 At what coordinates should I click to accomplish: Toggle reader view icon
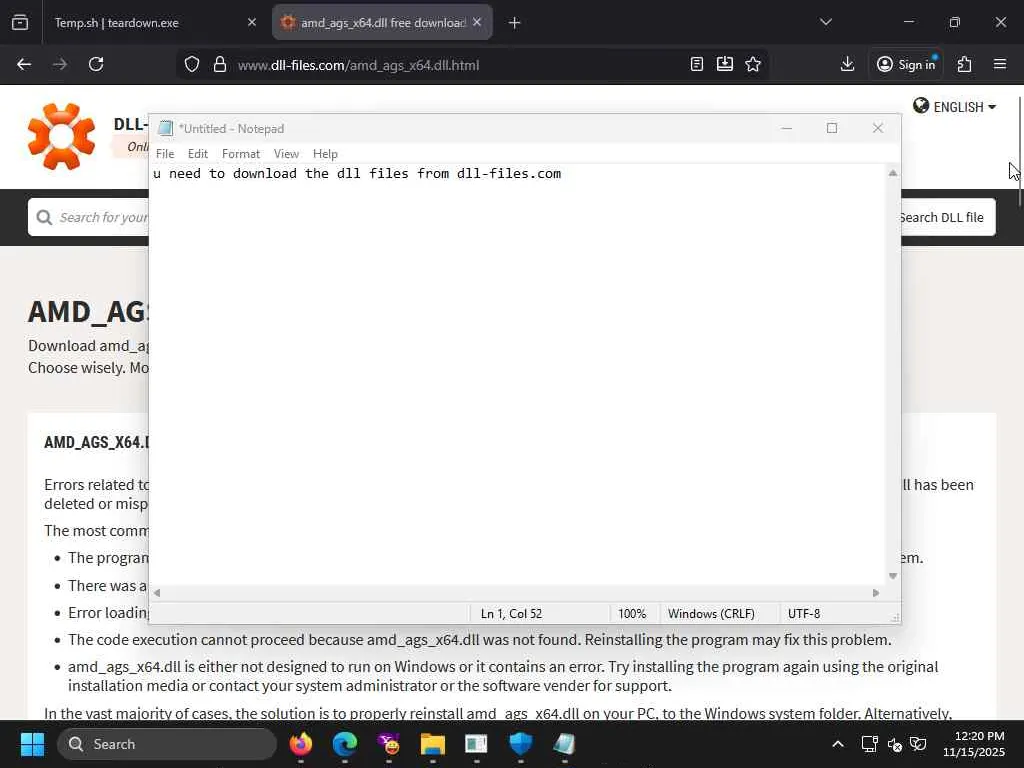(697, 64)
